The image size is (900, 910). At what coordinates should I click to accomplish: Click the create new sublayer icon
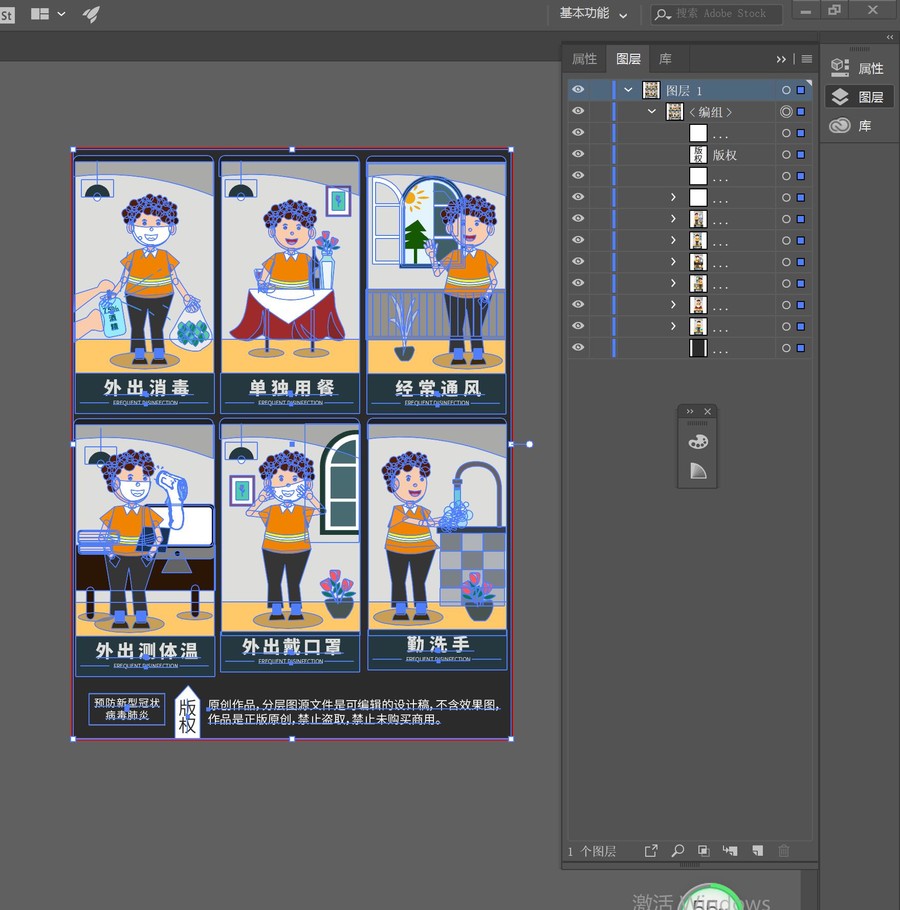point(730,850)
